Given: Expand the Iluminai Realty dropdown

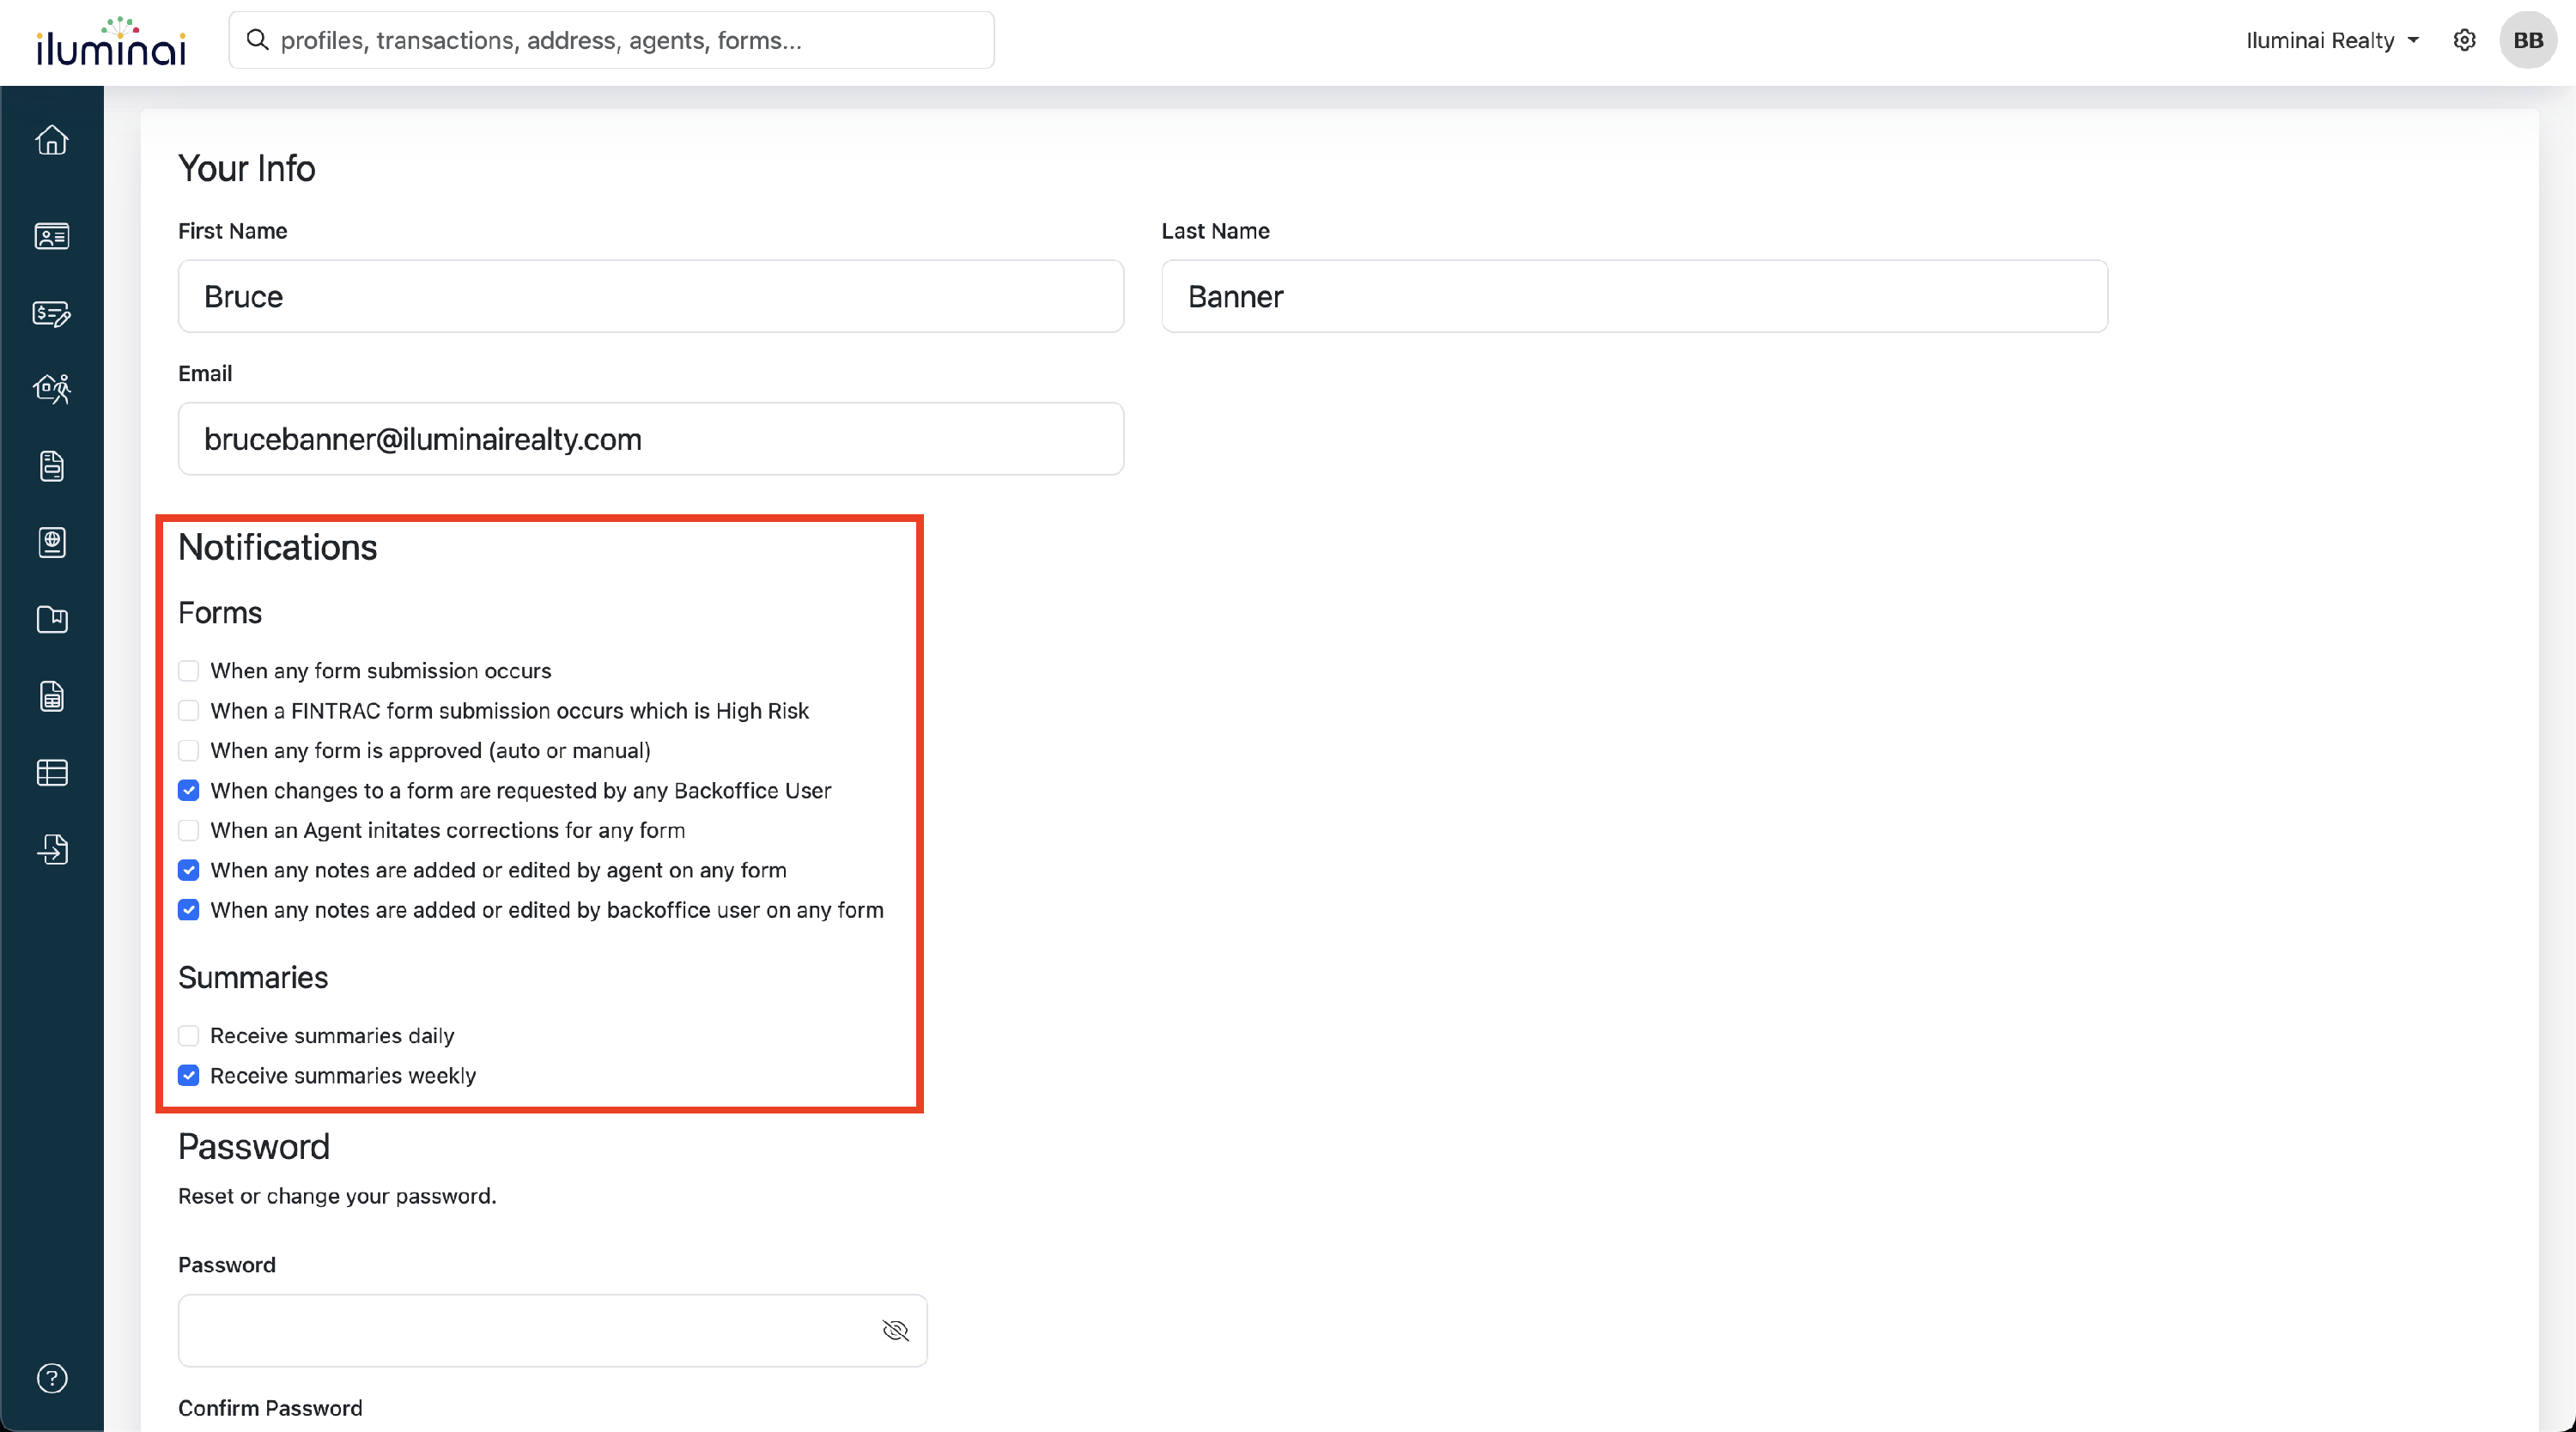Looking at the screenshot, I should pyautogui.click(x=2332, y=40).
